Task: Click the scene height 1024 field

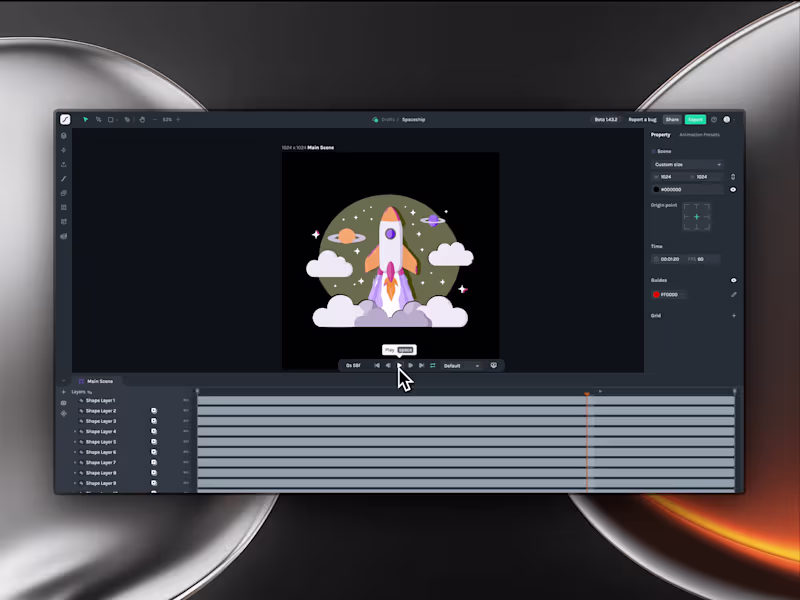Action: tap(706, 177)
